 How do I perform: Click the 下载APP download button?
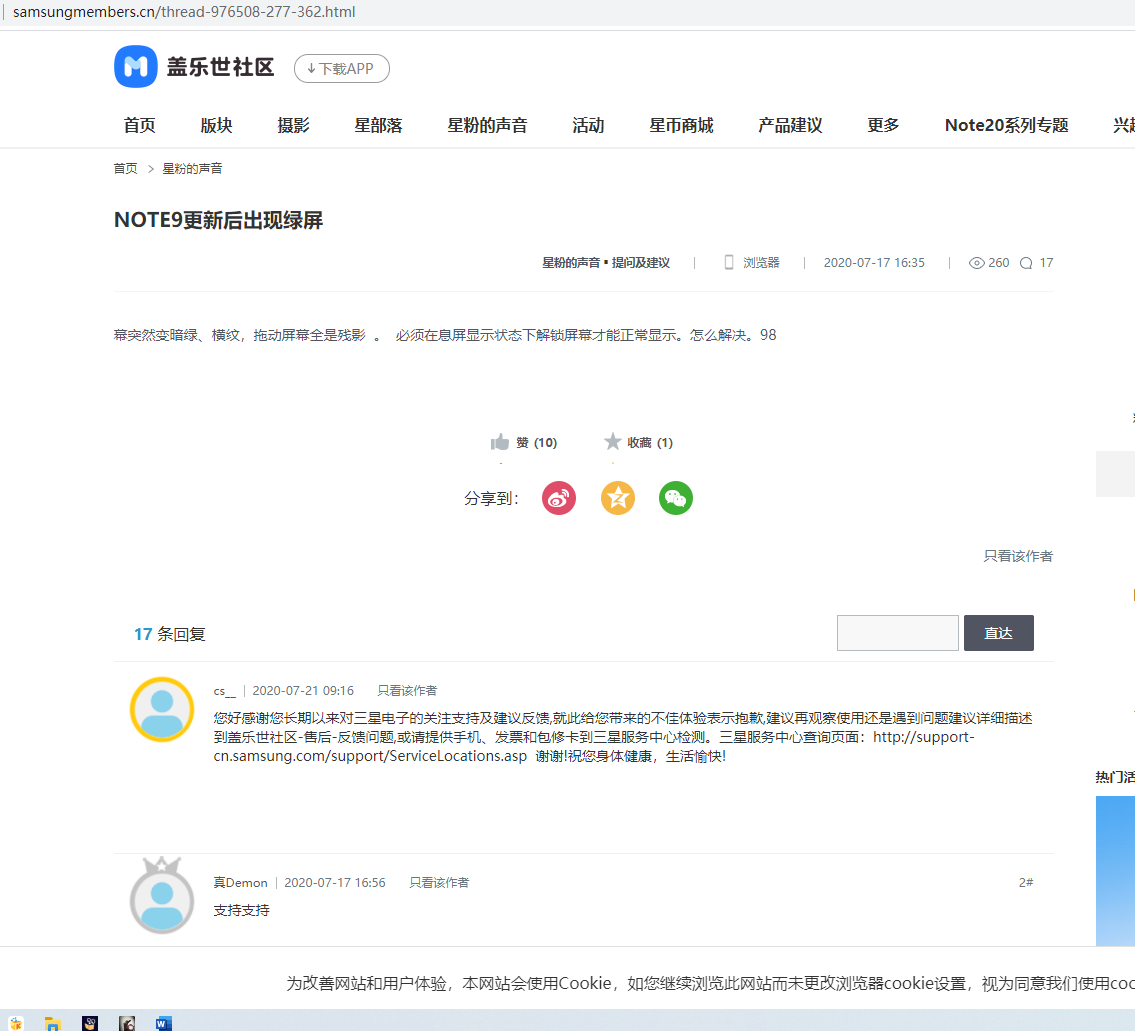342,69
